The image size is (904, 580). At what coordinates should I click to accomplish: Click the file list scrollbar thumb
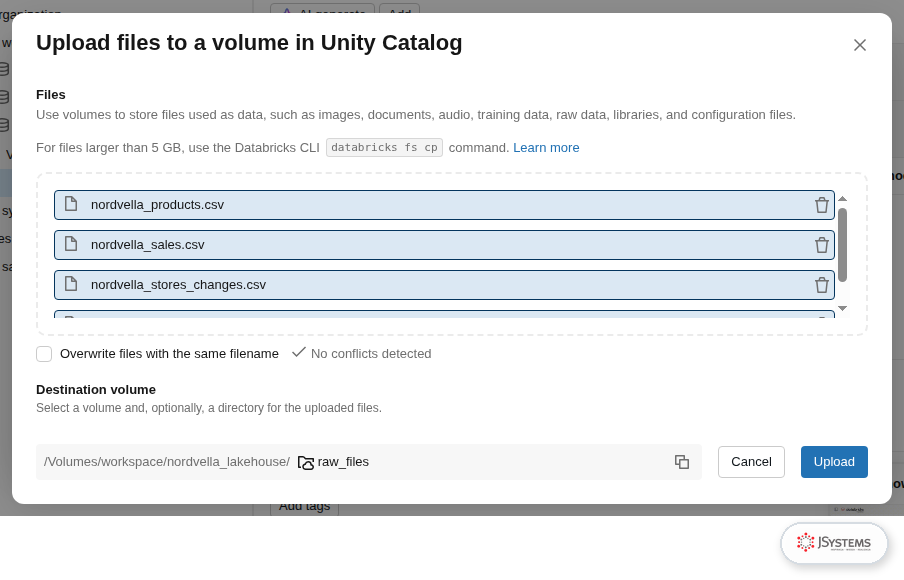pyautogui.click(x=842, y=245)
